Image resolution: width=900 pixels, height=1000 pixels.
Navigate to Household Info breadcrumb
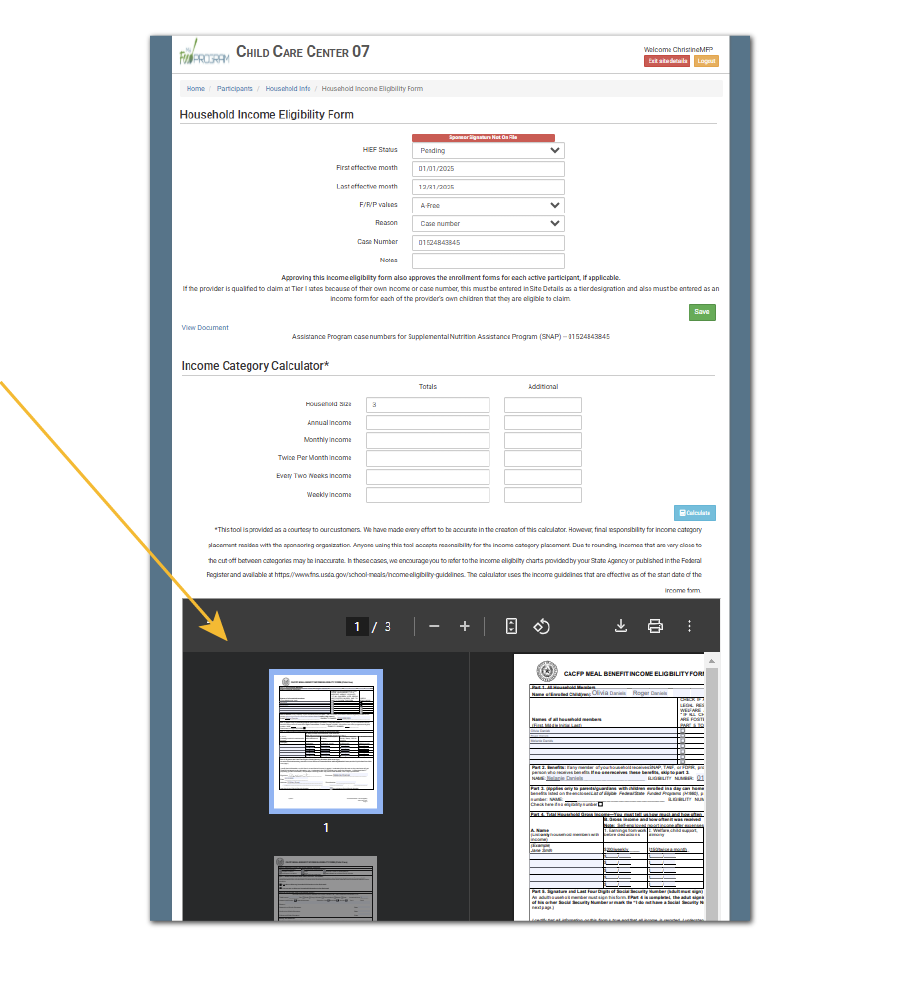(x=287, y=89)
